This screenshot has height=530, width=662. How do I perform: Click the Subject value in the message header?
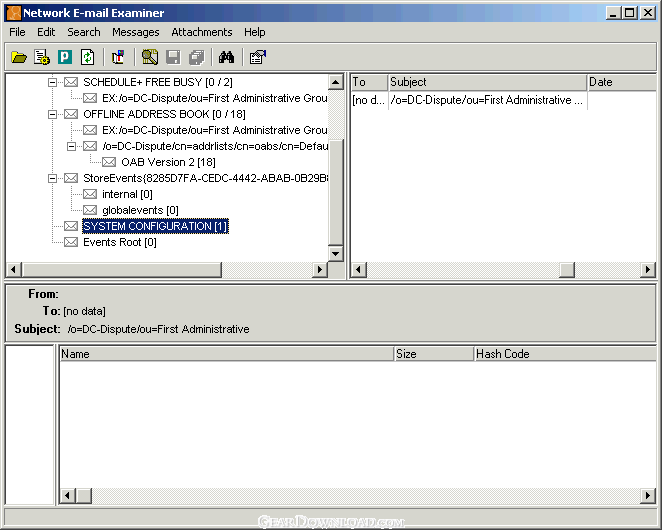click(158, 329)
